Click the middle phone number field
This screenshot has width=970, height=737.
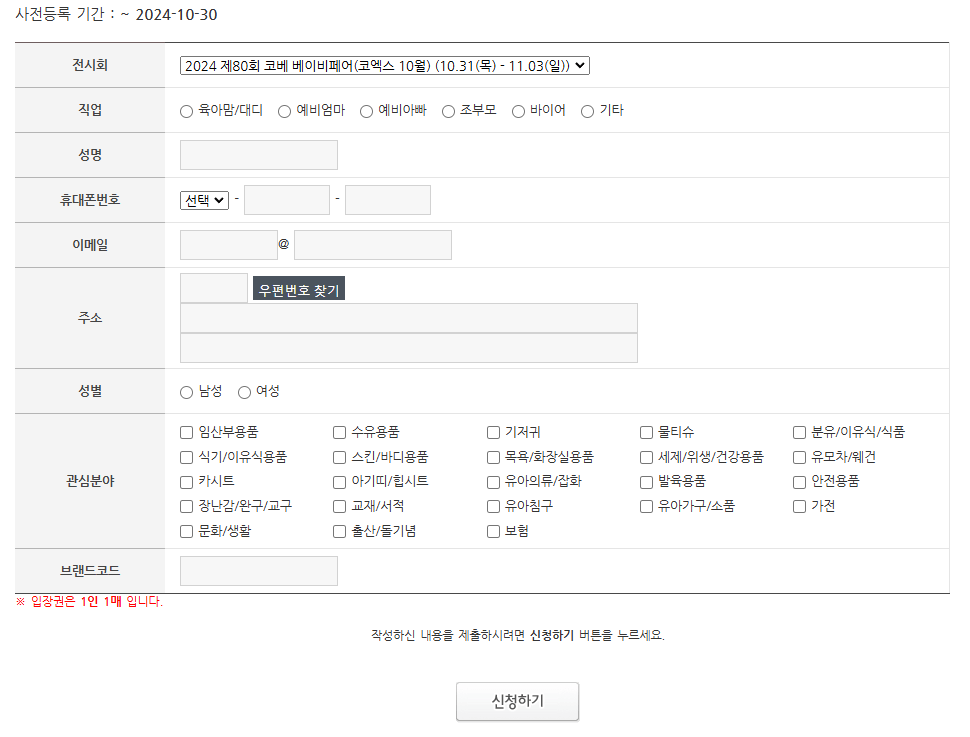point(287,200)
